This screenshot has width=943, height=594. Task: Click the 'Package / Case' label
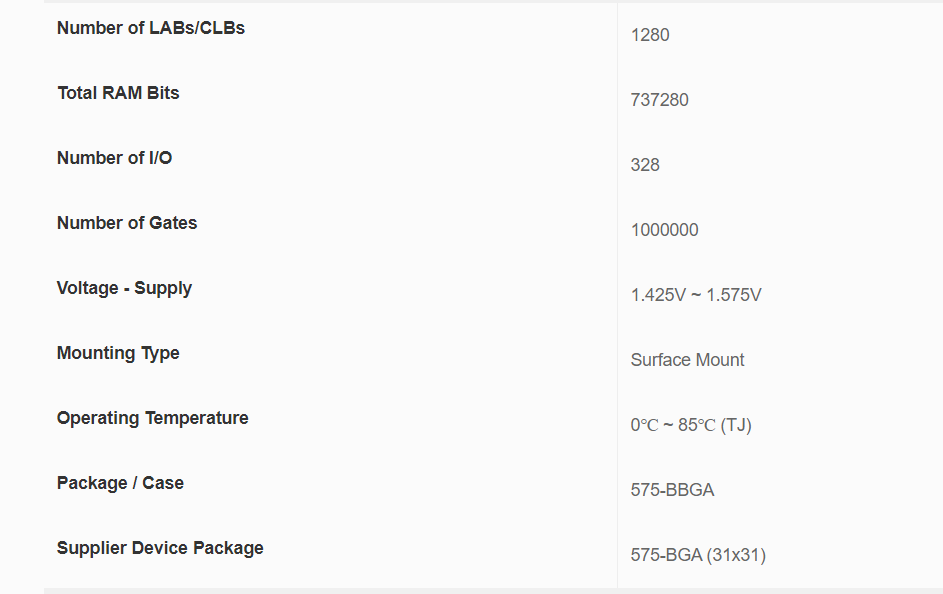coord(120,483)
